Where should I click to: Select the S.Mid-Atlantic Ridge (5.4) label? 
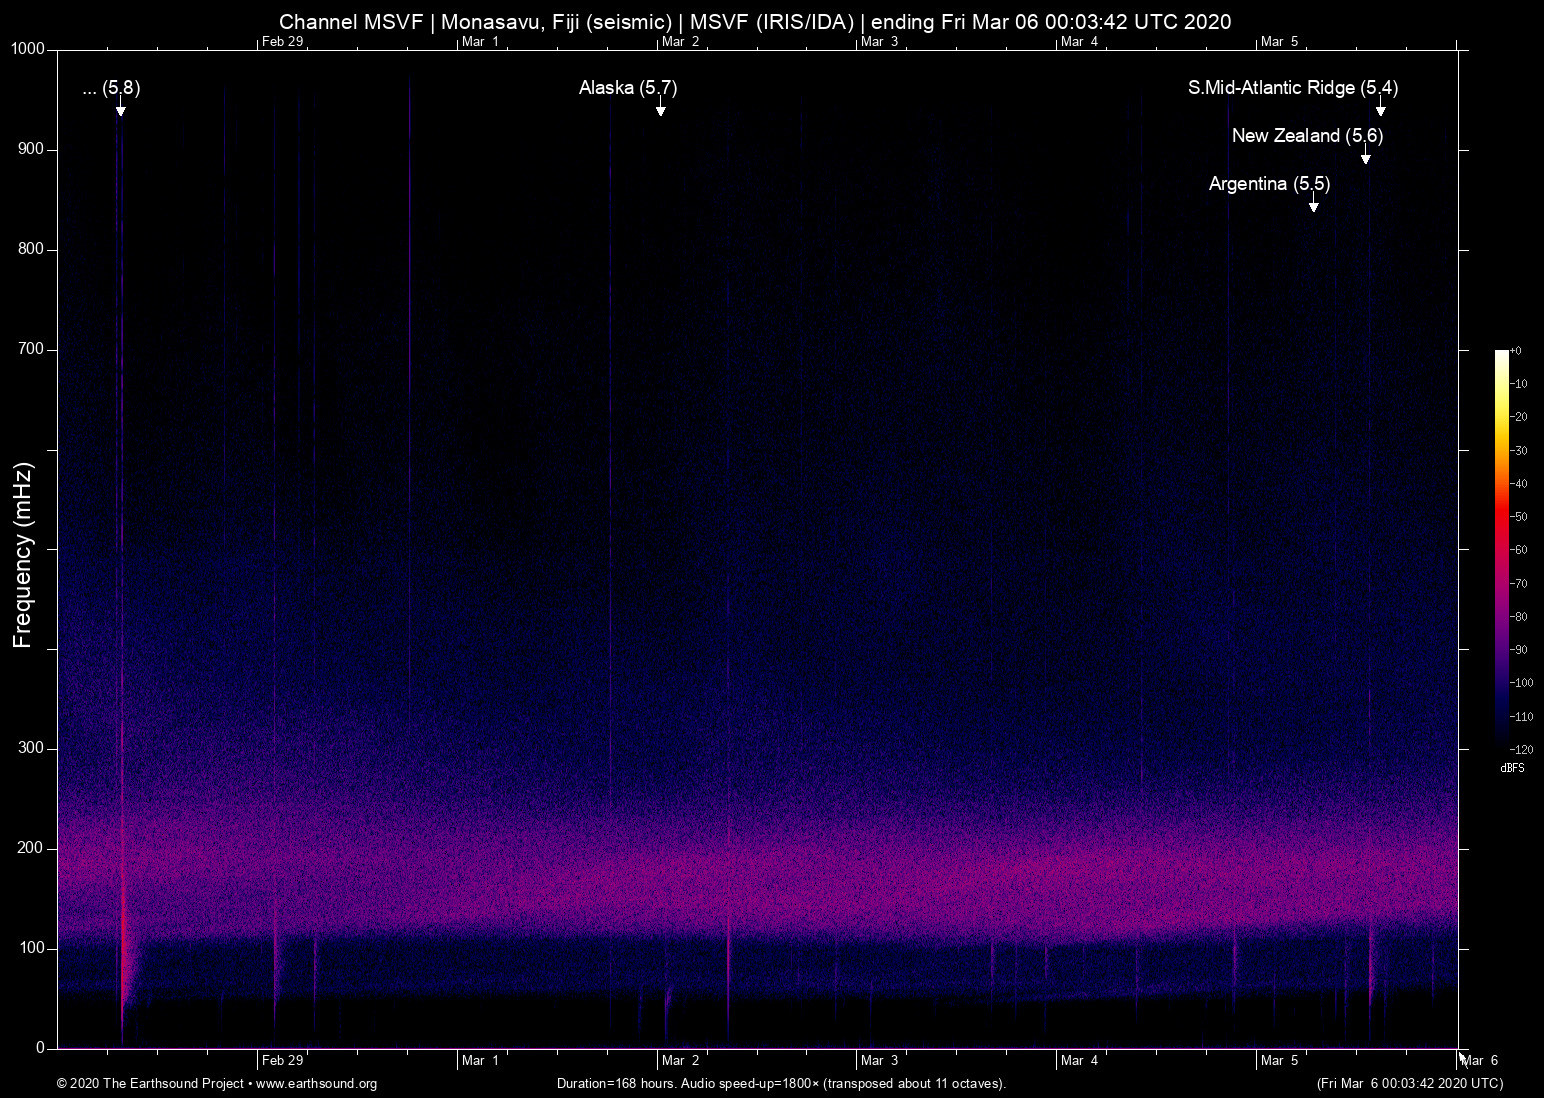pyautogui.click(x=1292, y=88)
